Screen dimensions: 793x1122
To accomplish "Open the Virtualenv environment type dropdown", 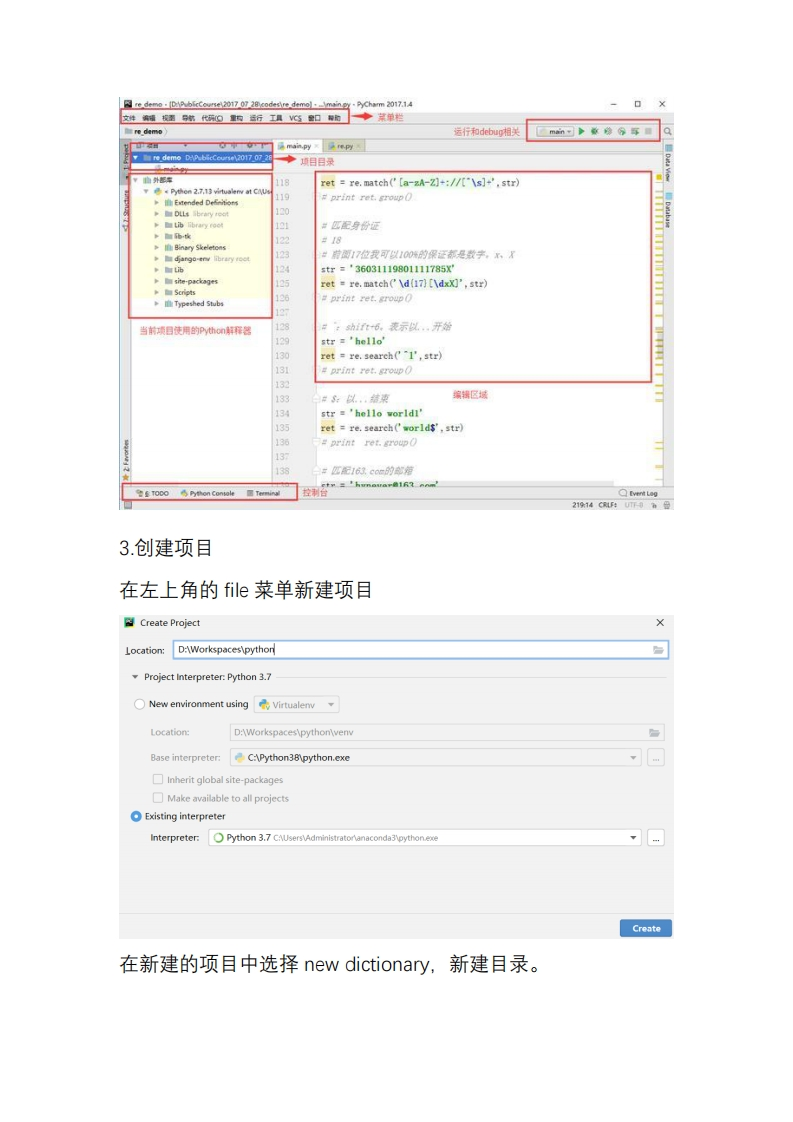I will point(296,705).
